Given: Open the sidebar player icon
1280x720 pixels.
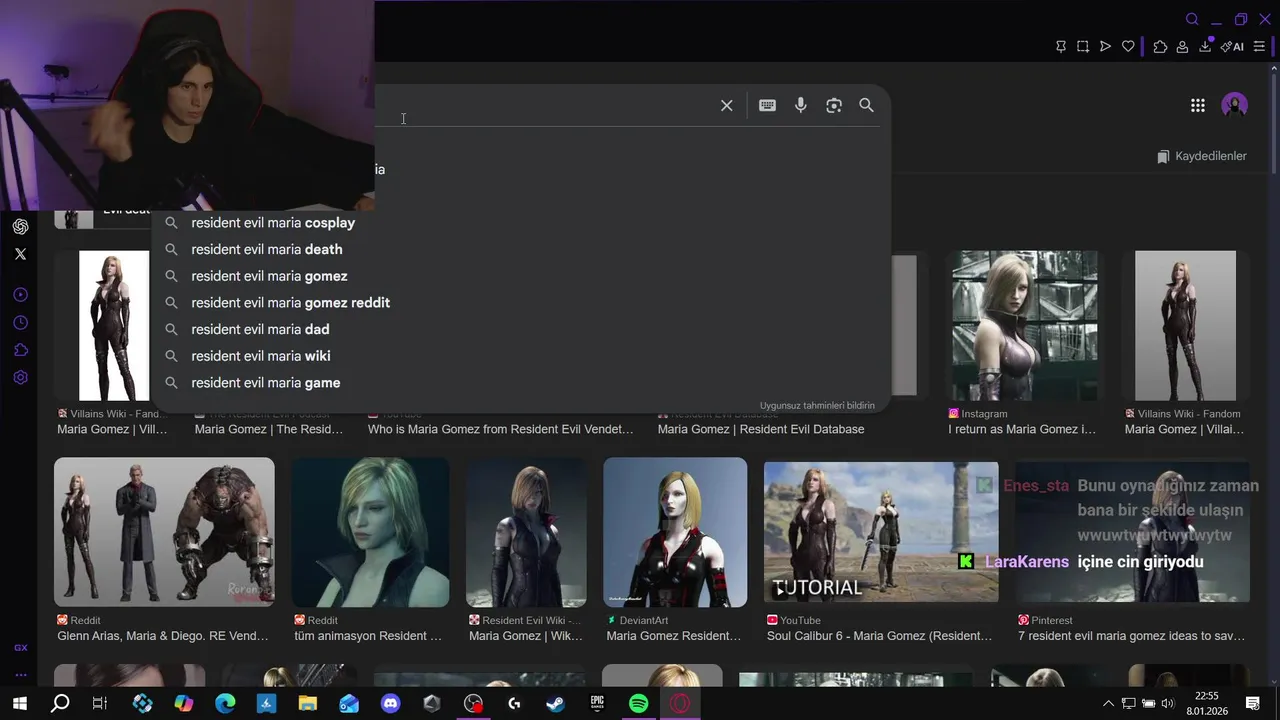Looking at the screenshot, I should coord(20,295).
